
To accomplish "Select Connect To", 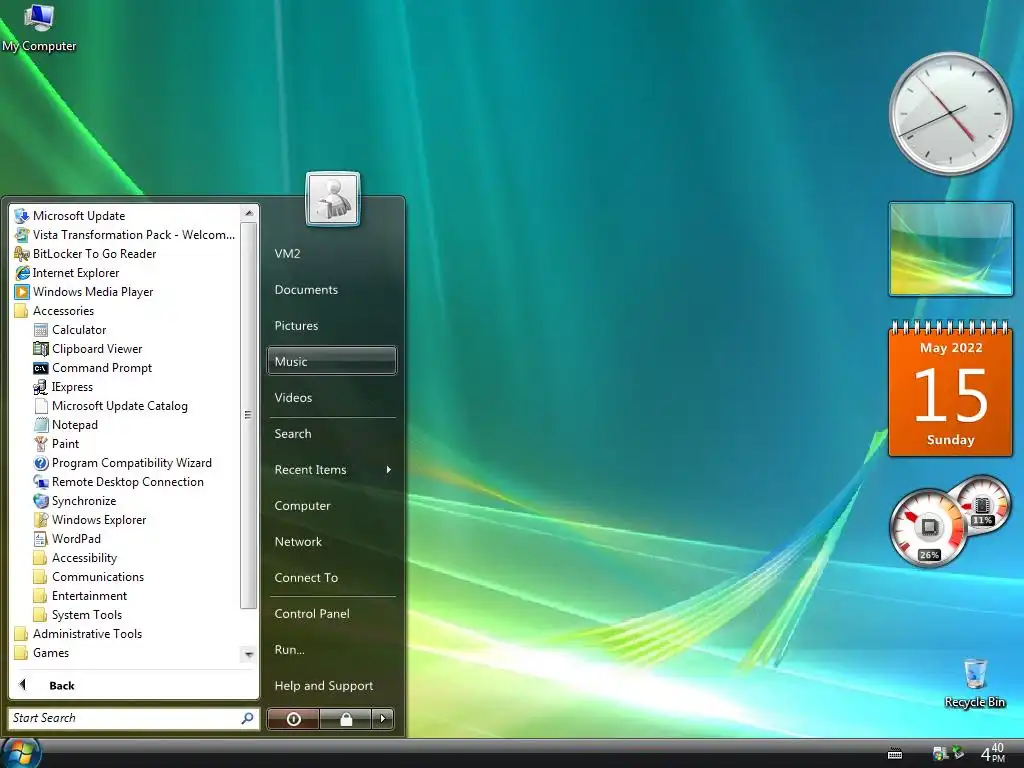I will tap(332, 577).
